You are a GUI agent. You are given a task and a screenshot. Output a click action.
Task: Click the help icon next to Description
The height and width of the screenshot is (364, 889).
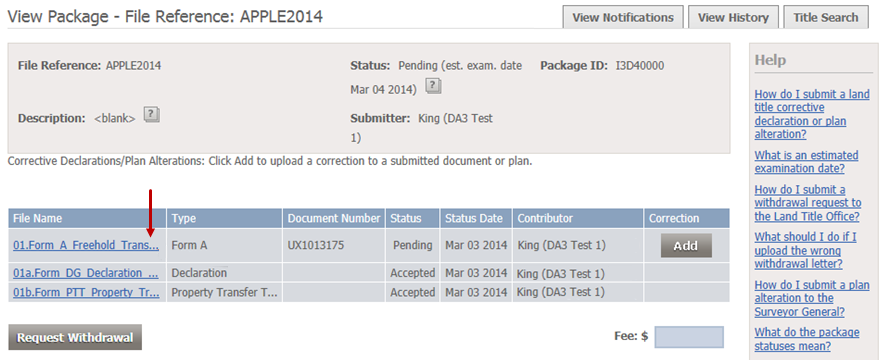pos(151,115)
